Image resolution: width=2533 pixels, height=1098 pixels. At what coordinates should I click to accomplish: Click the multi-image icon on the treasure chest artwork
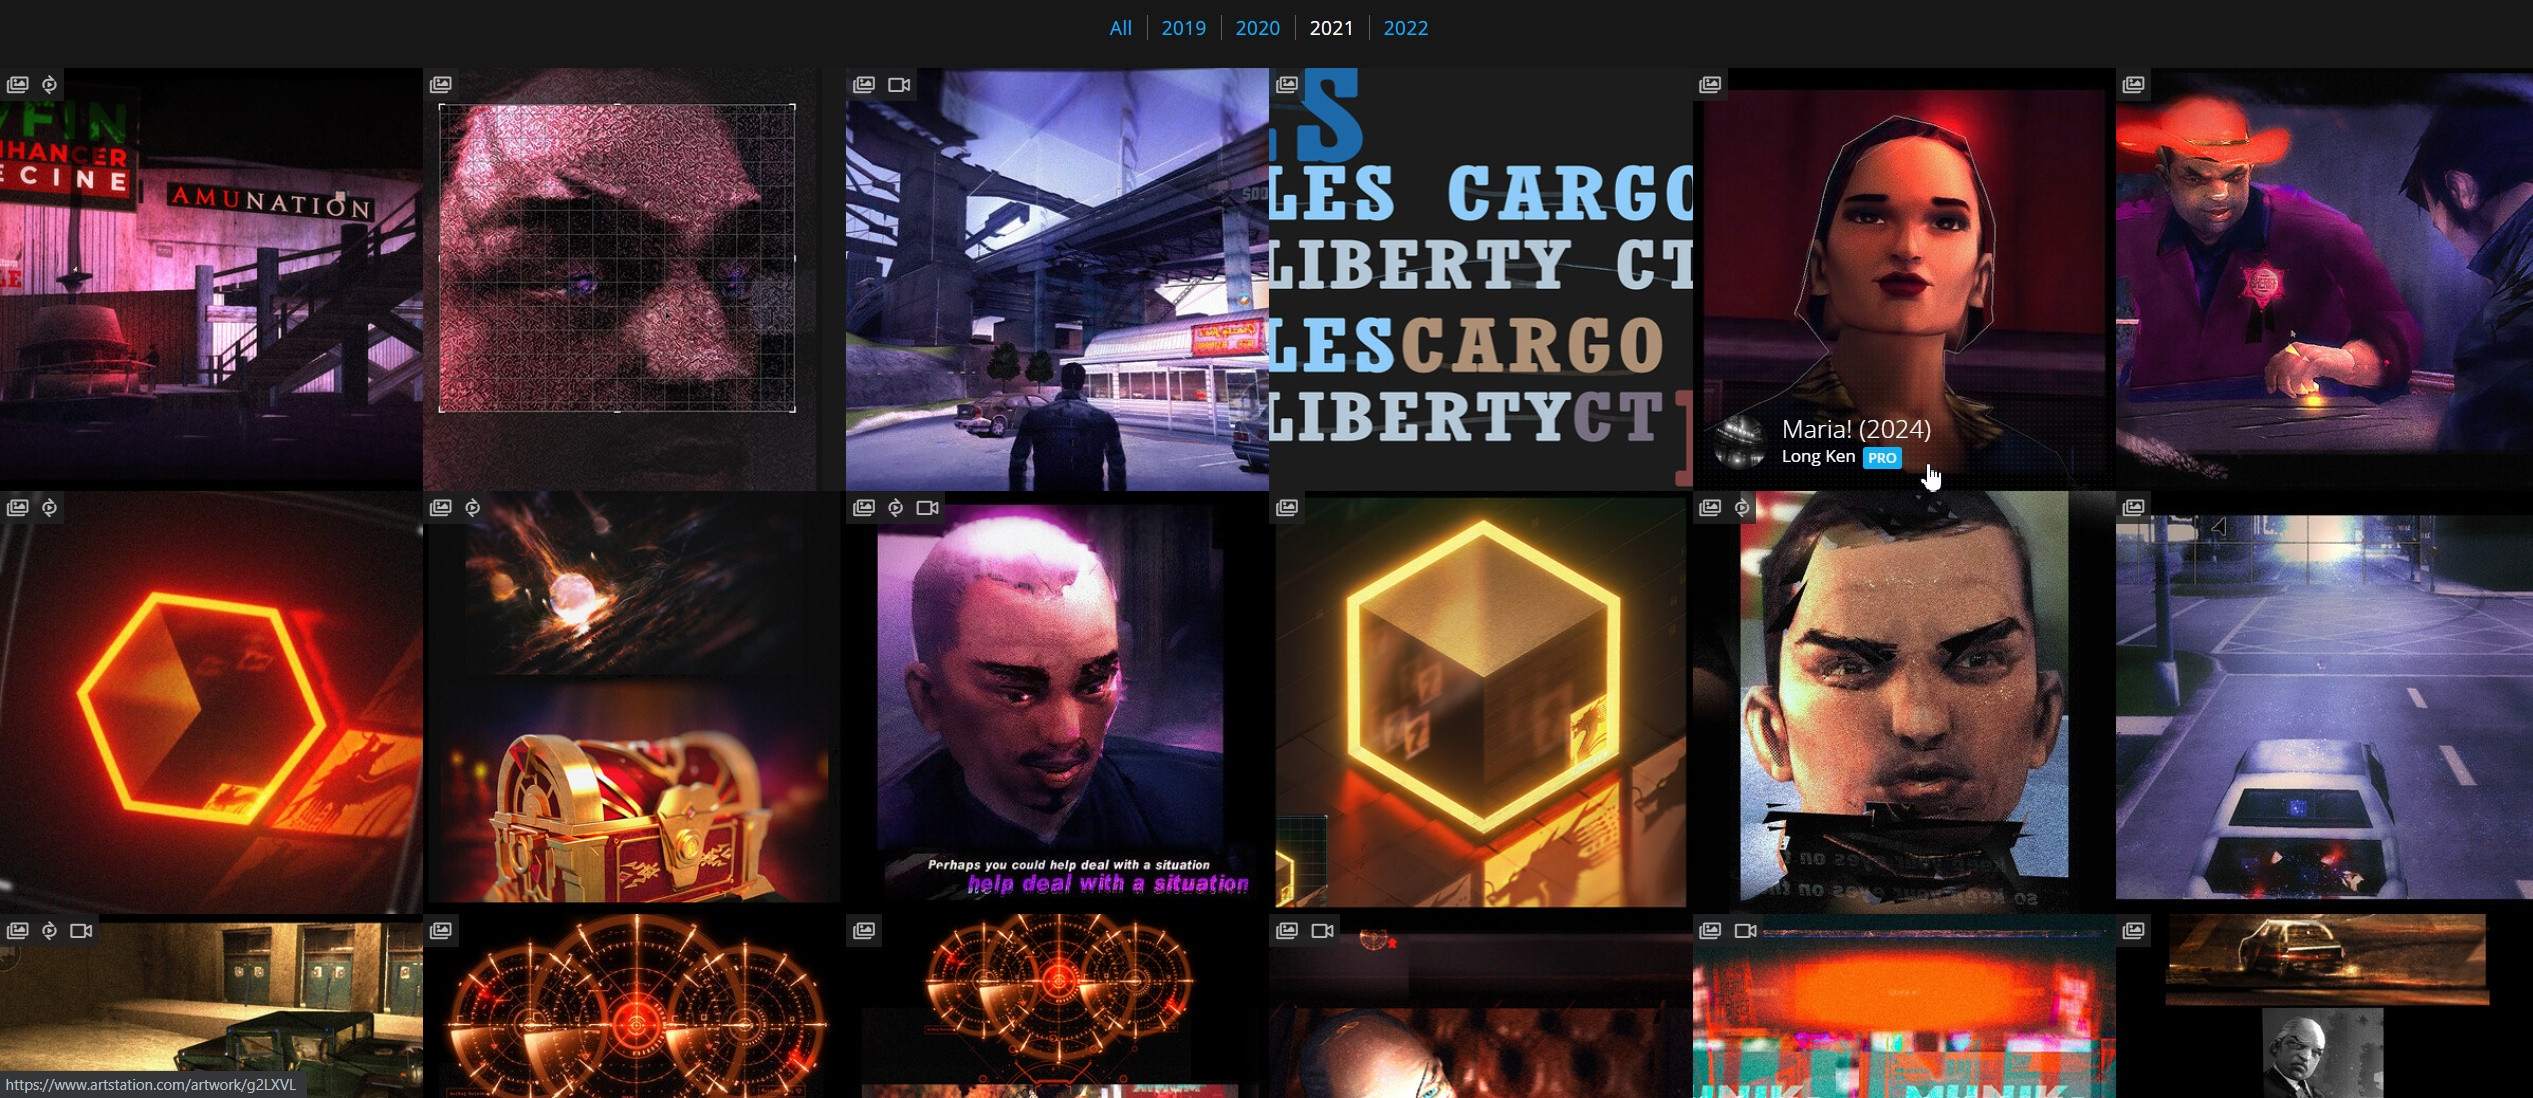441,508
